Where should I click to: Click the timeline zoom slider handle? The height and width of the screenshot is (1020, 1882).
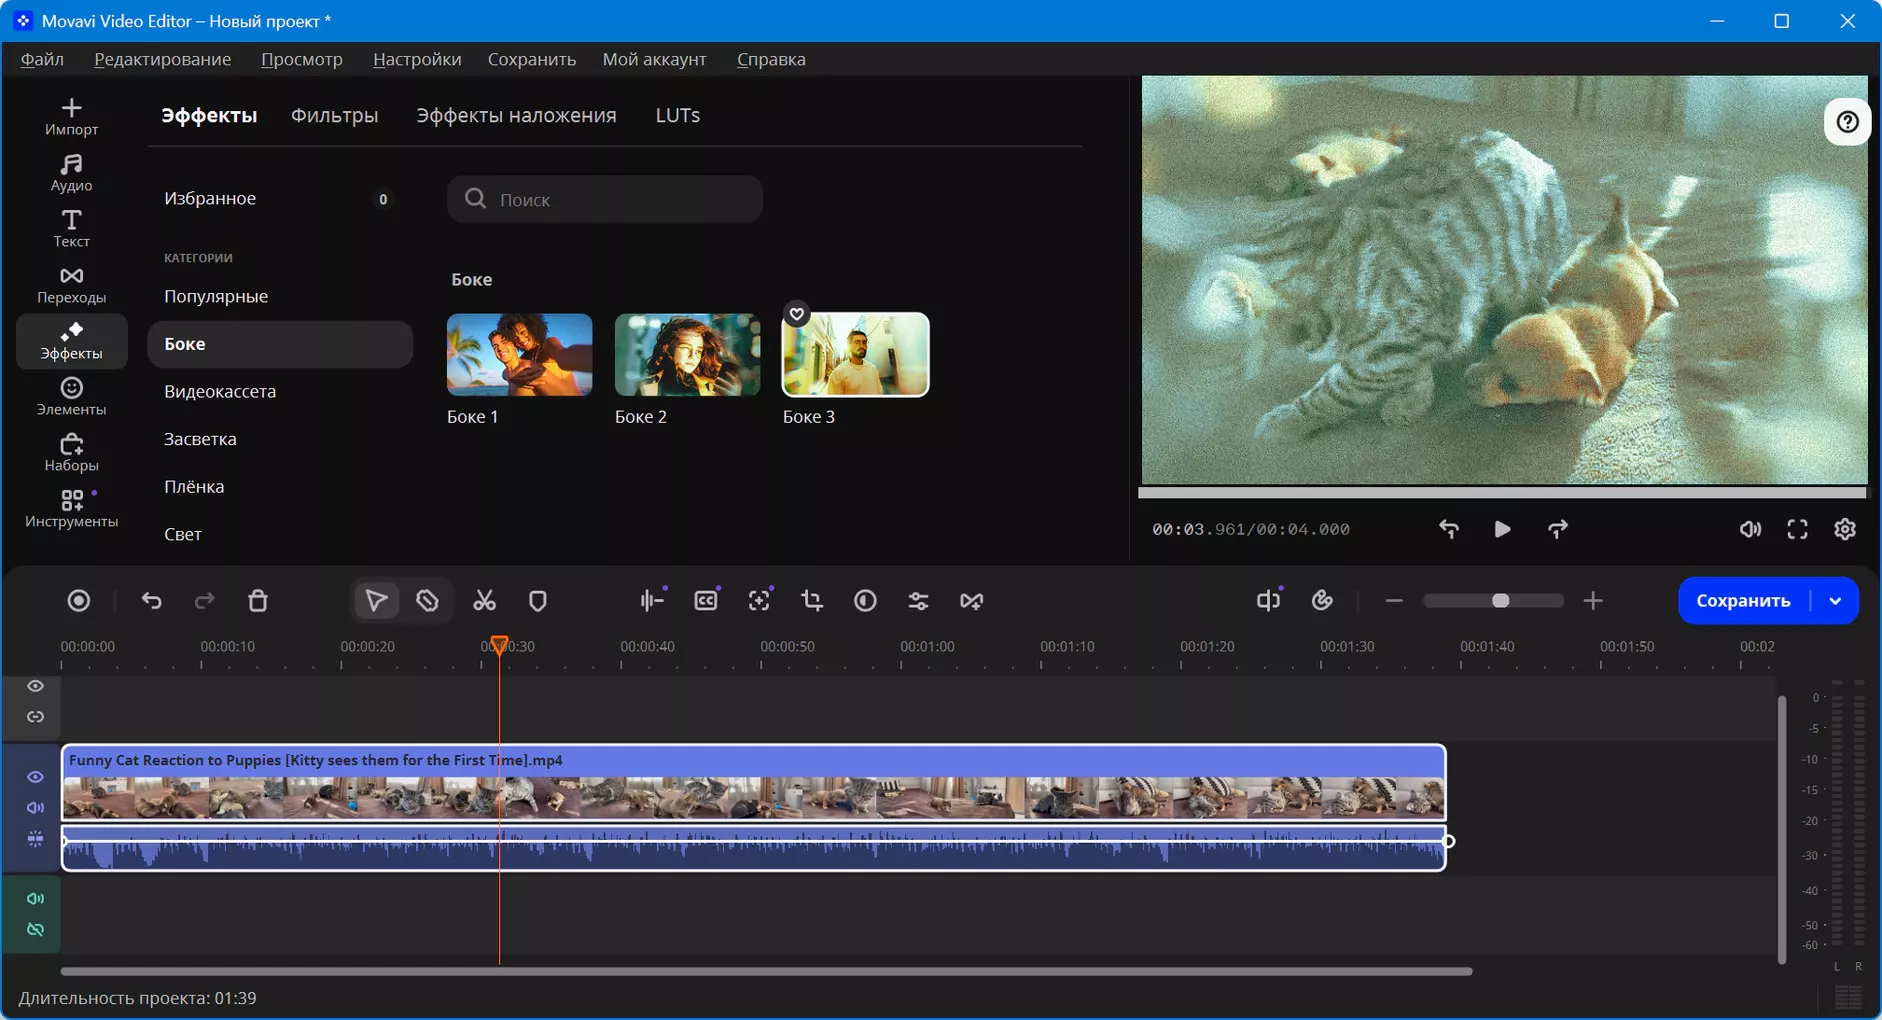pos(1500,601)
